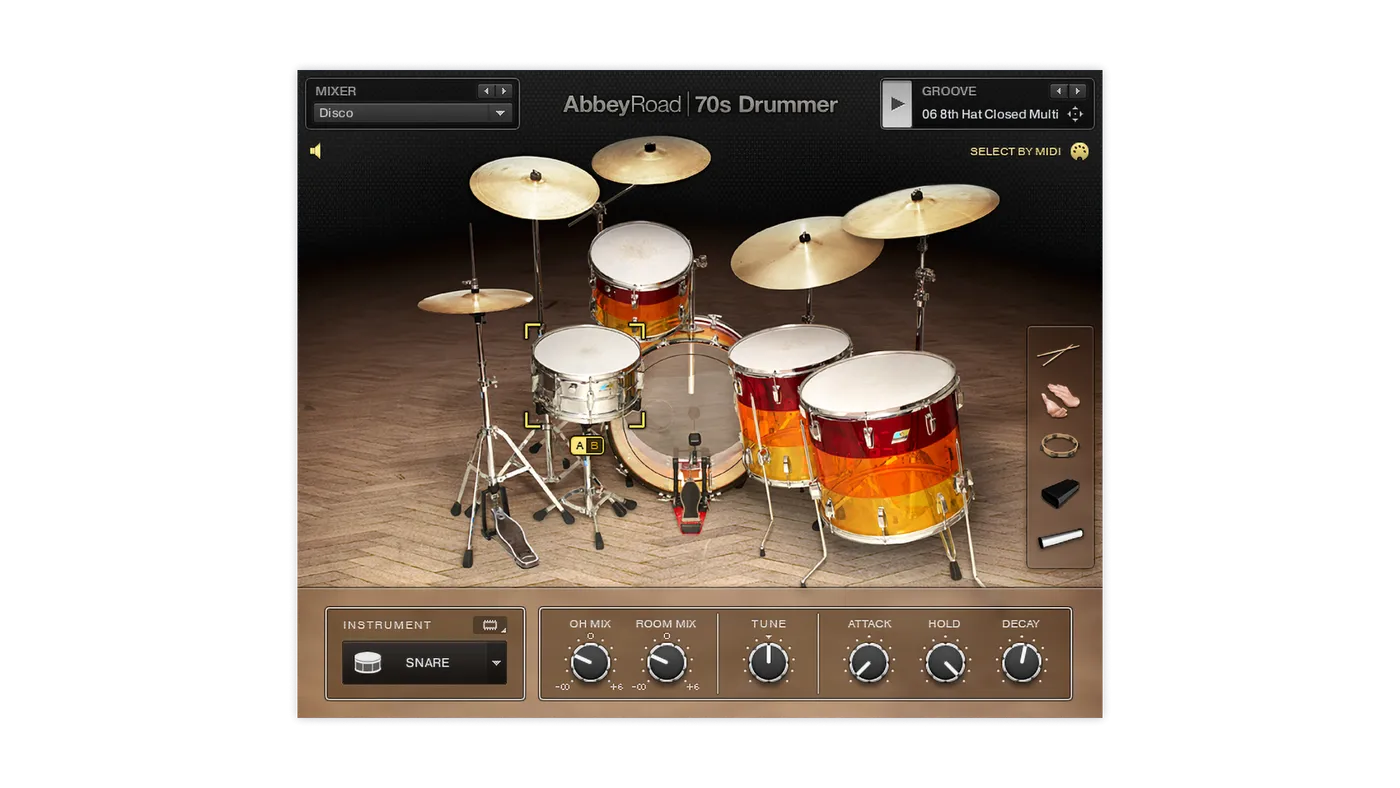Play the 06 8th Hat Closed groove
The image size is (1400, 788).
click(x=897, y=104)
